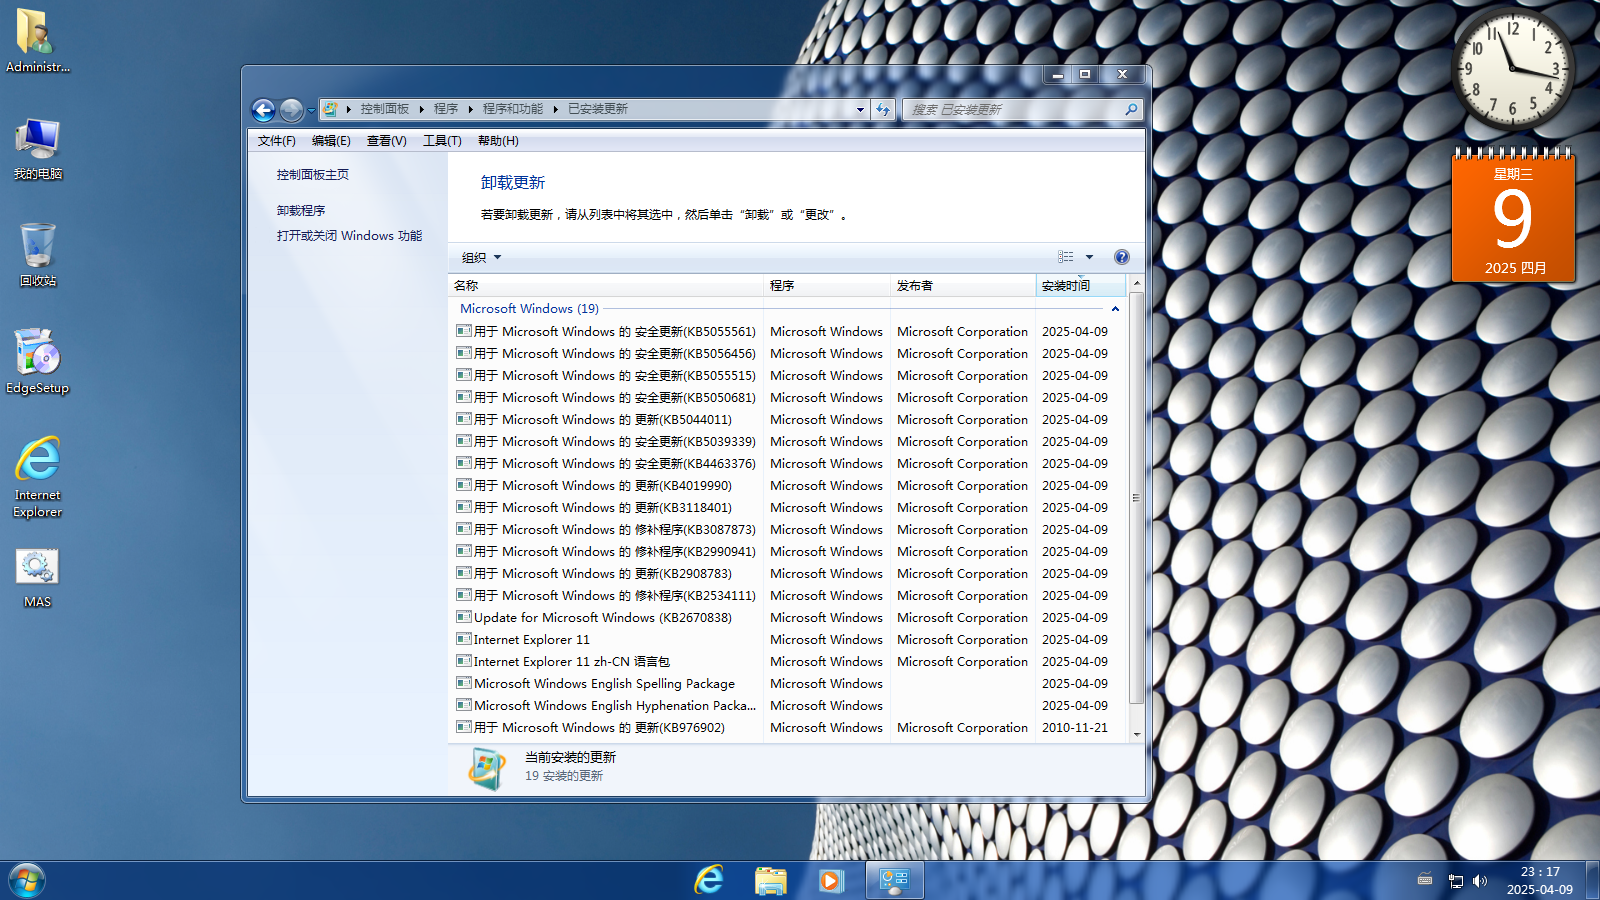
Task: Select the KB4463376 security update row
Action: [788, 464]
